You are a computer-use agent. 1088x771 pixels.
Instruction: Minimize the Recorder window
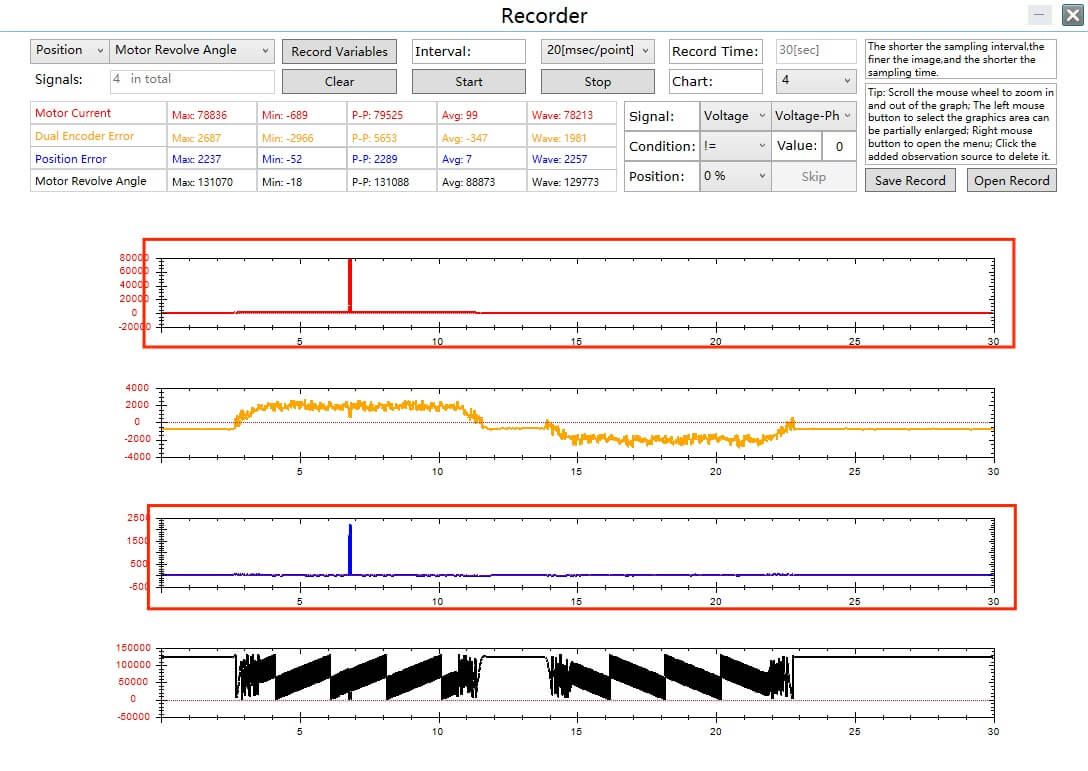[1040, 15]
